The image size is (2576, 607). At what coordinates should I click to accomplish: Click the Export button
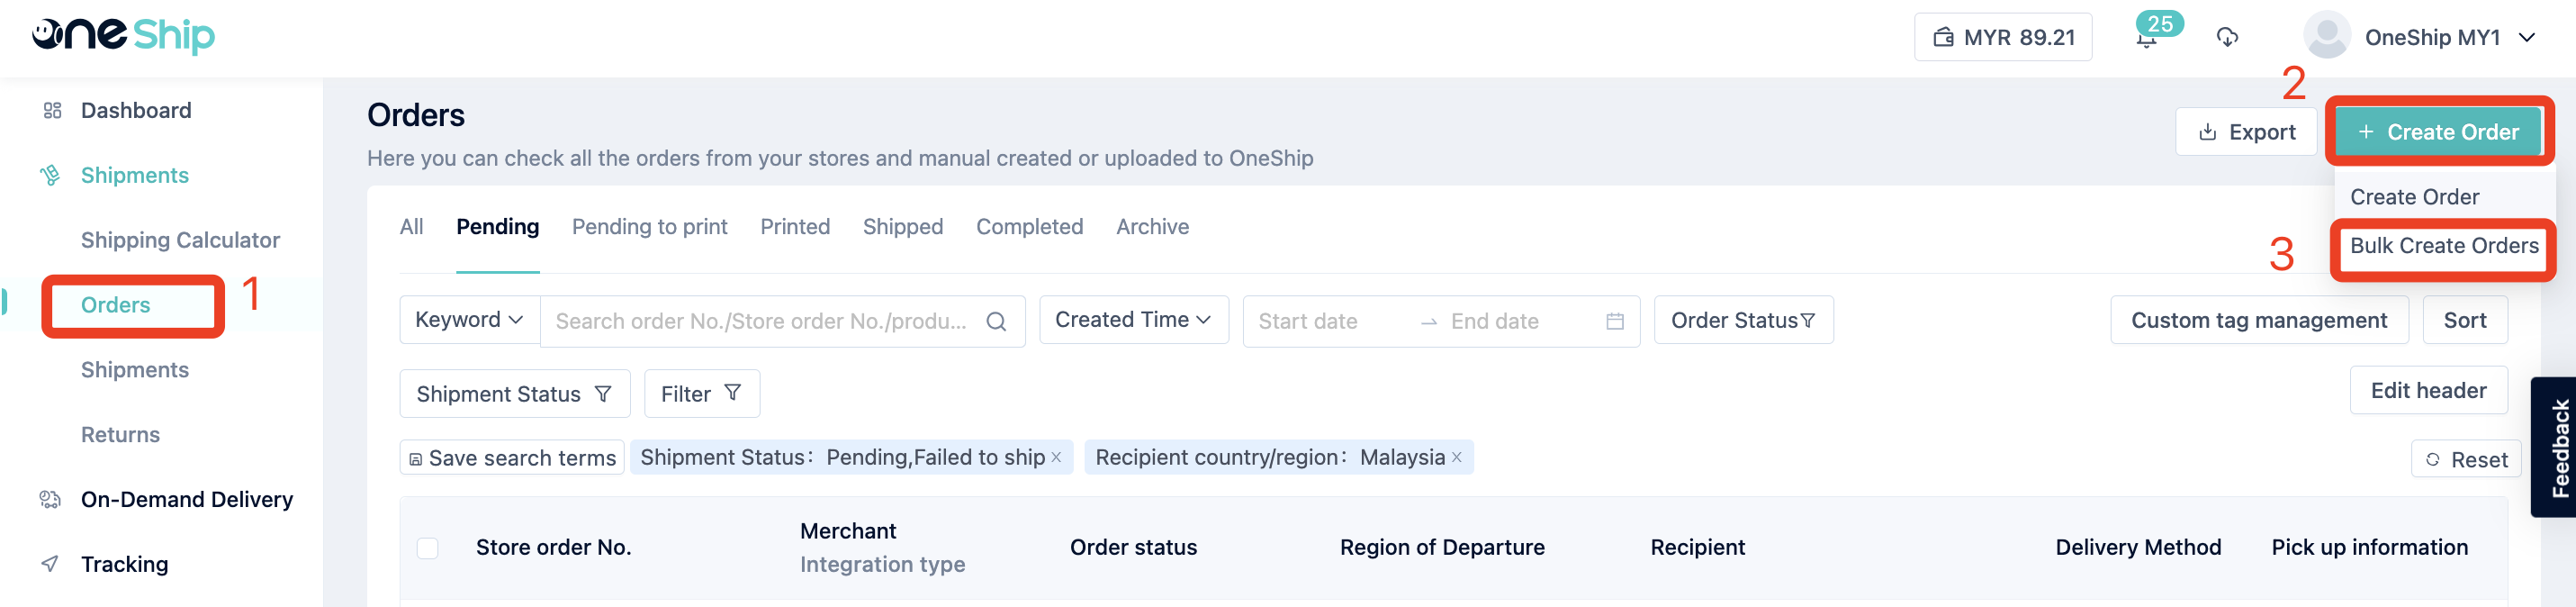pos(2246,132)
